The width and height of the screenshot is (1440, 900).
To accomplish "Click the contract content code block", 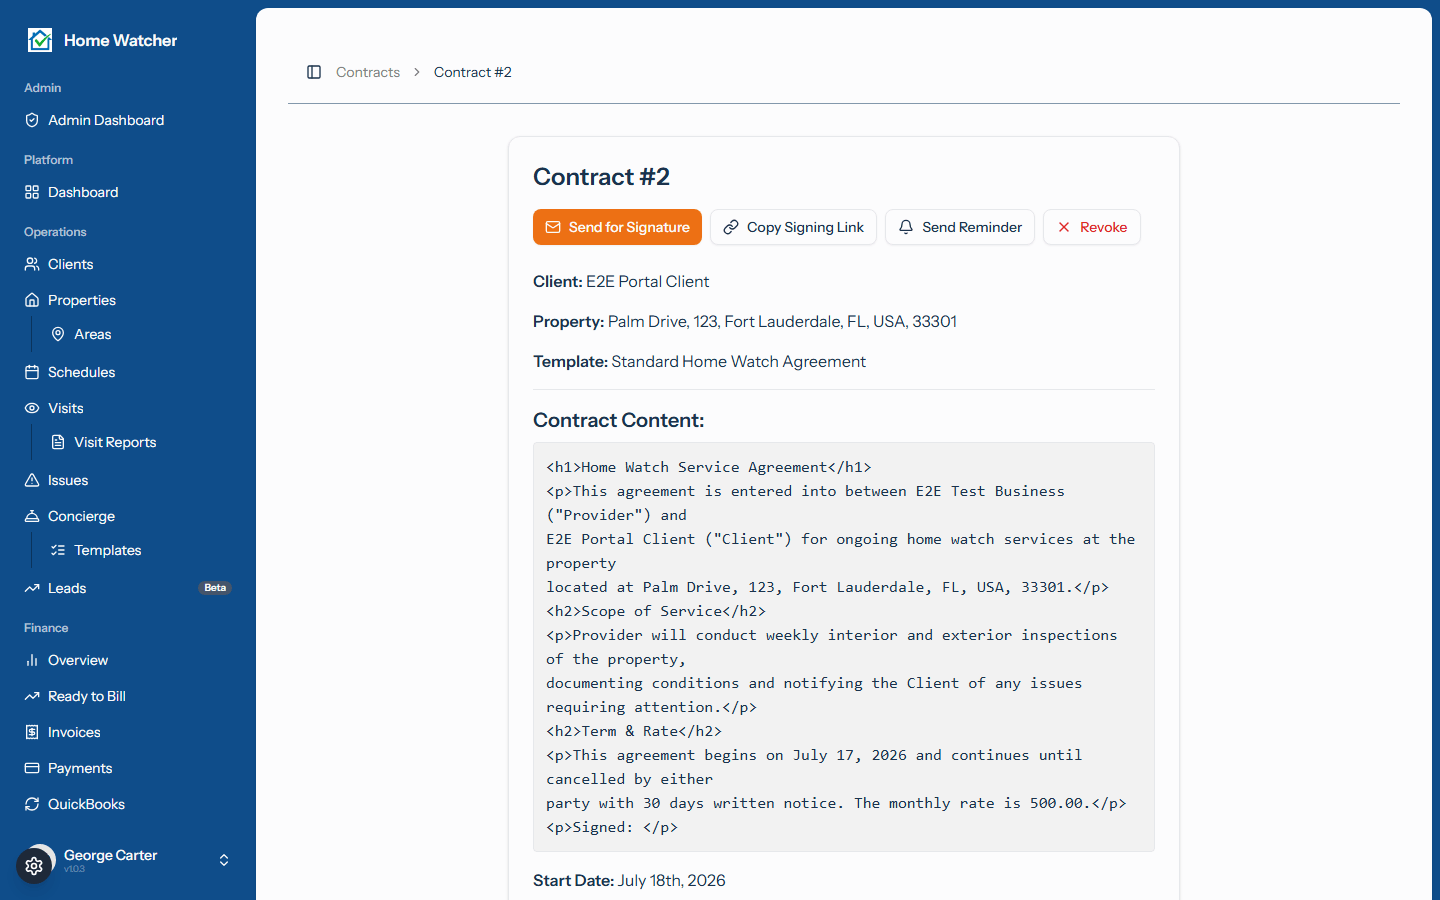I will (844, 647).
